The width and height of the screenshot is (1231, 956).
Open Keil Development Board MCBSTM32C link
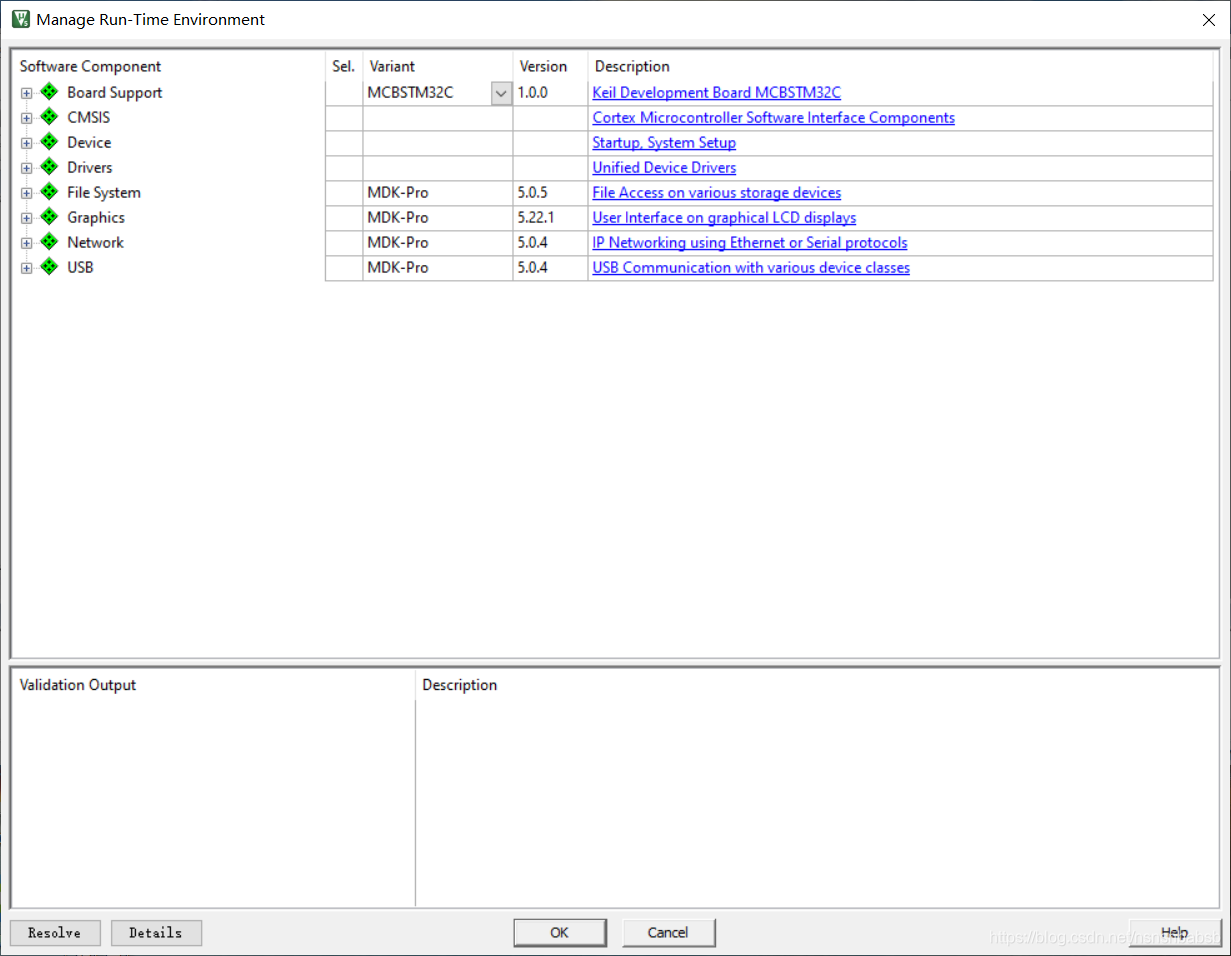[716, 92]
